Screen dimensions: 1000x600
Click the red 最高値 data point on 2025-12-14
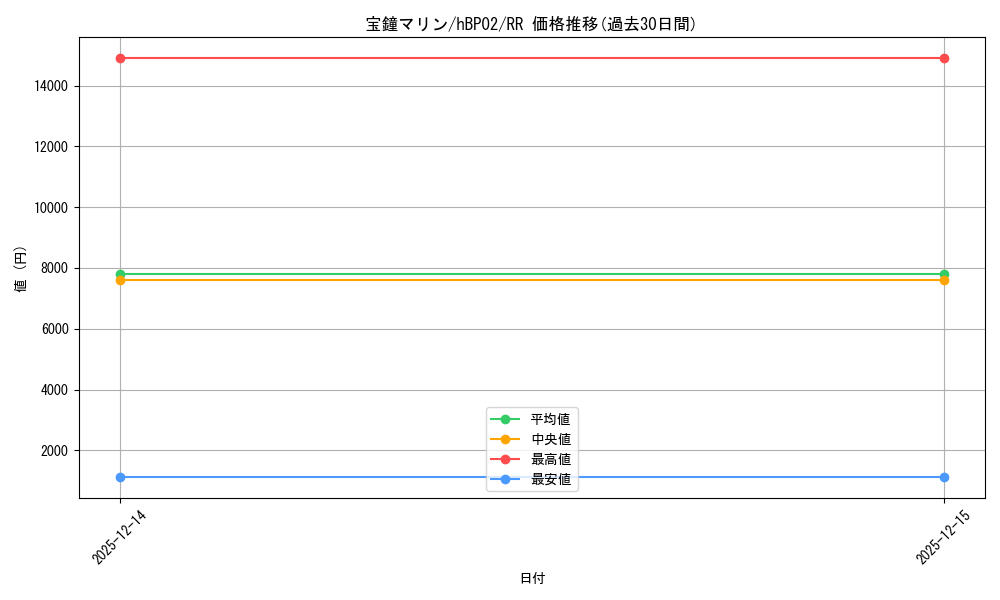pos(120,58)
